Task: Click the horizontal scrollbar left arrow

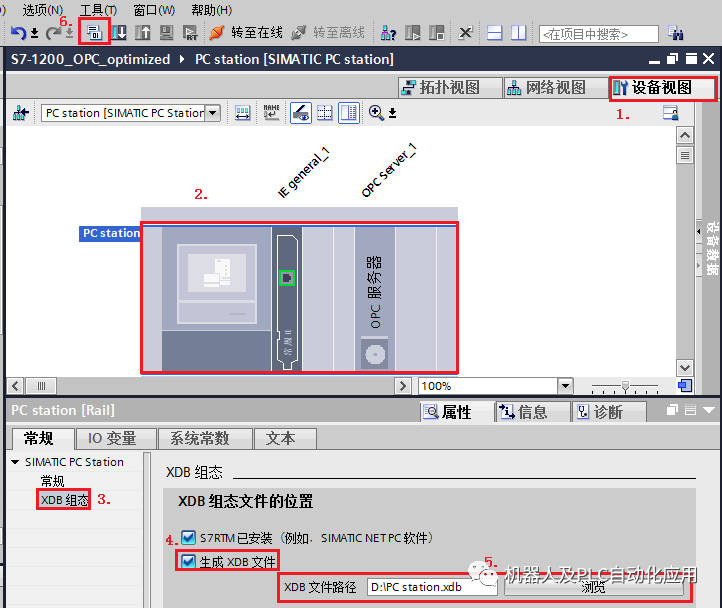Action: point(15,386)
